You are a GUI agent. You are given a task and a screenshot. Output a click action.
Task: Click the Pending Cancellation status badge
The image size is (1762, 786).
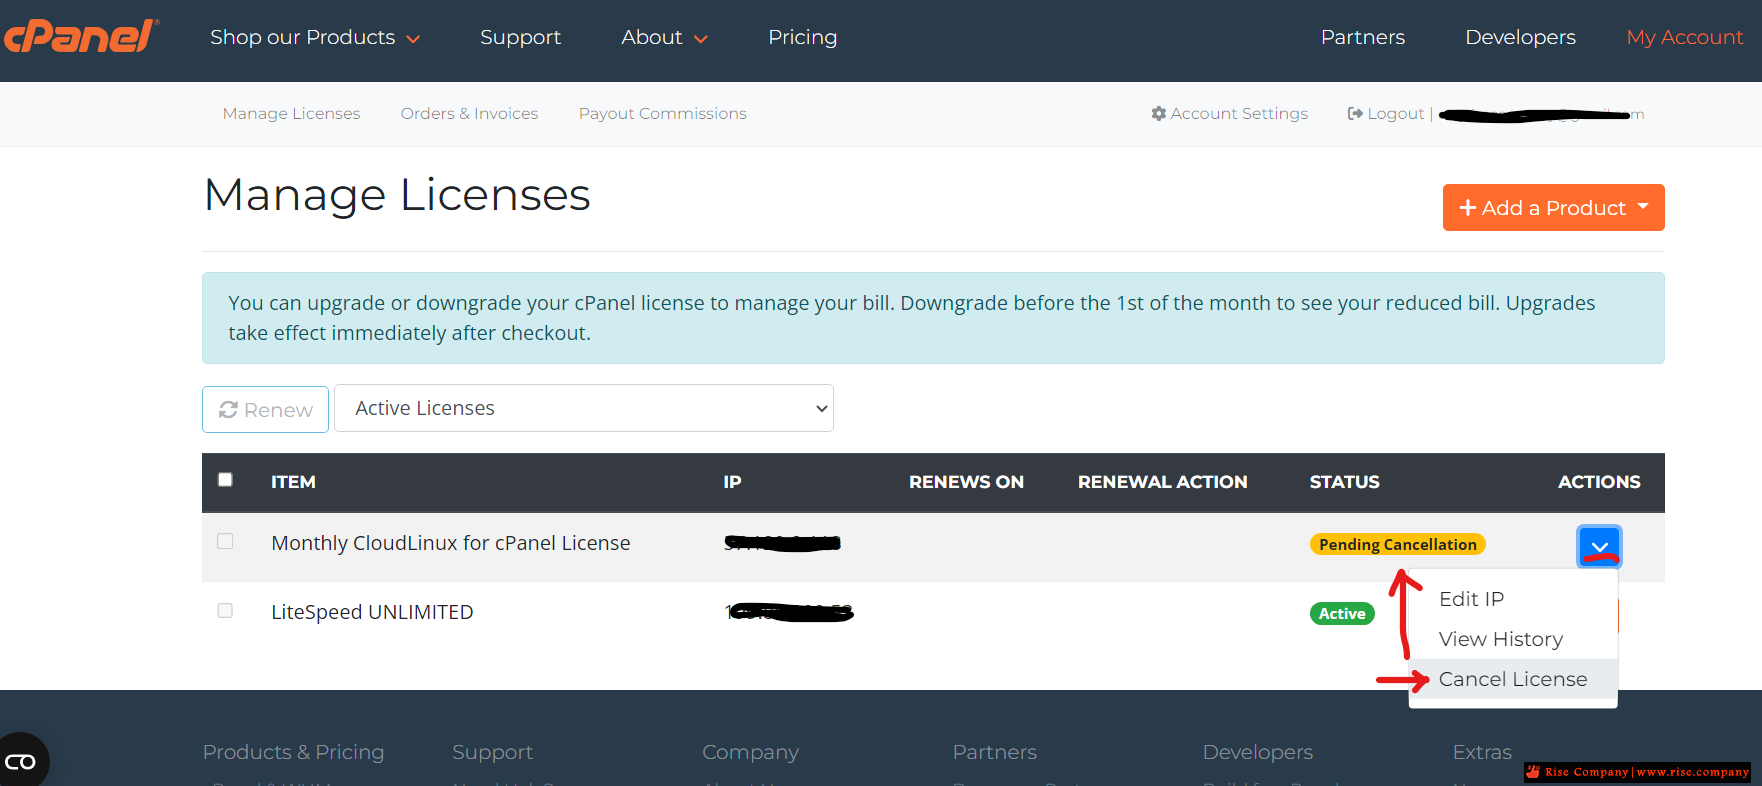pyautogui.click(x=1397, y=544)
